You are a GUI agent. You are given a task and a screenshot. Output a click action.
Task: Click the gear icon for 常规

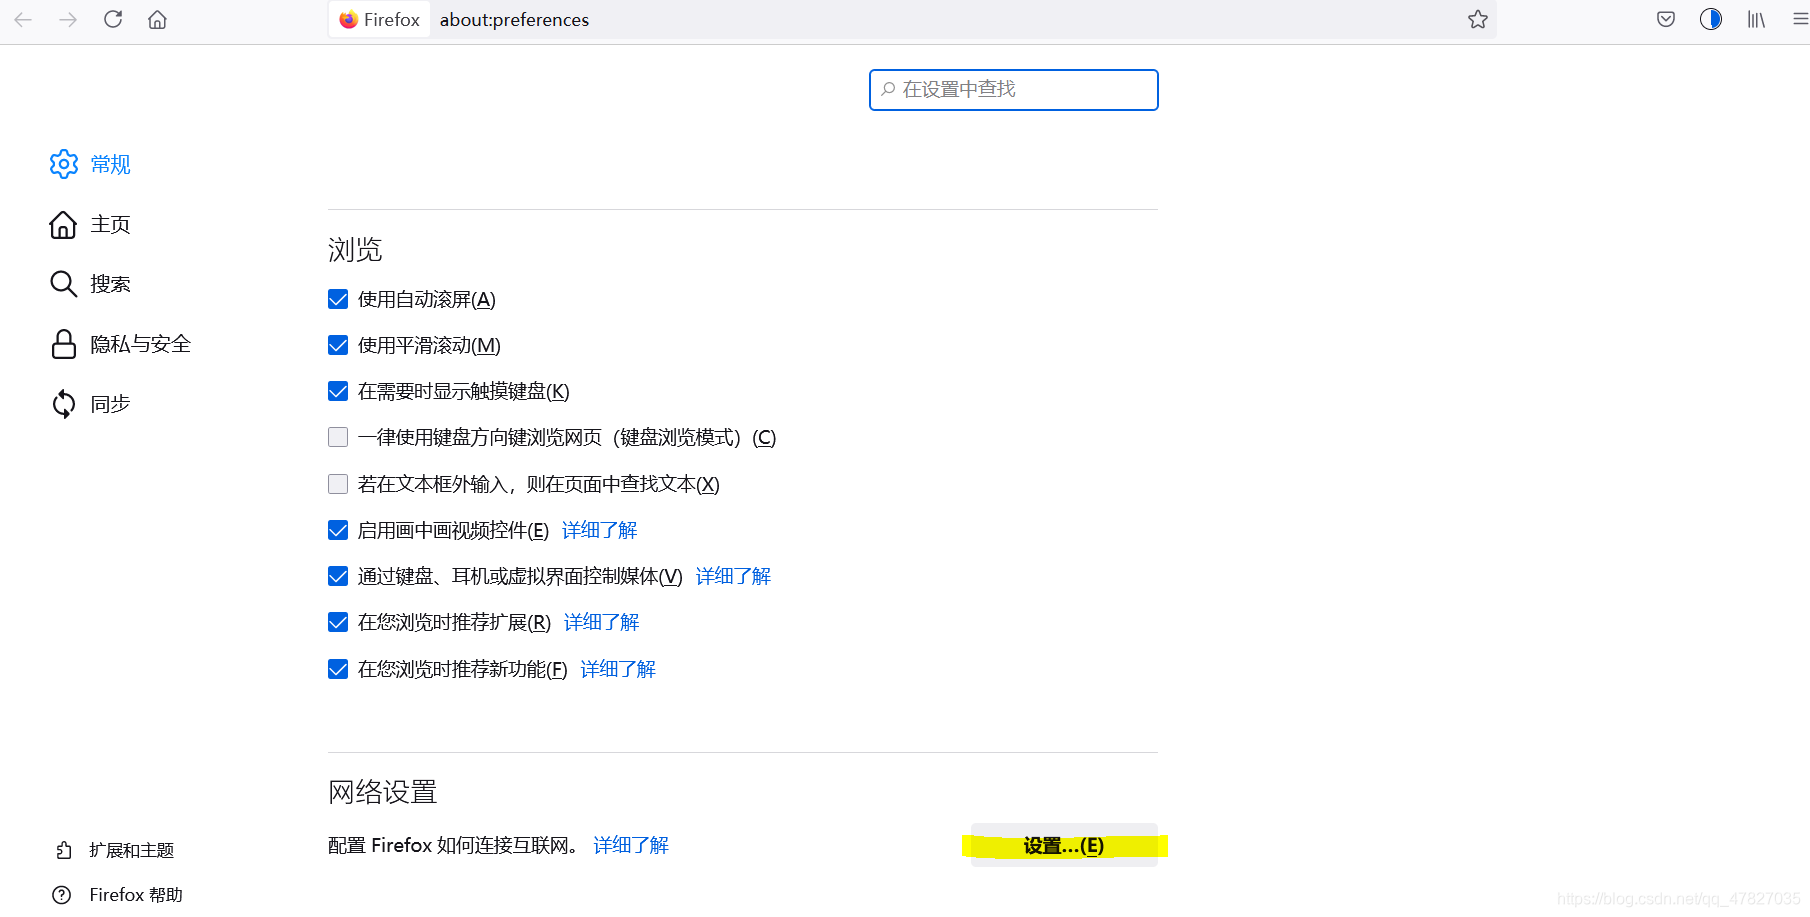64,164
